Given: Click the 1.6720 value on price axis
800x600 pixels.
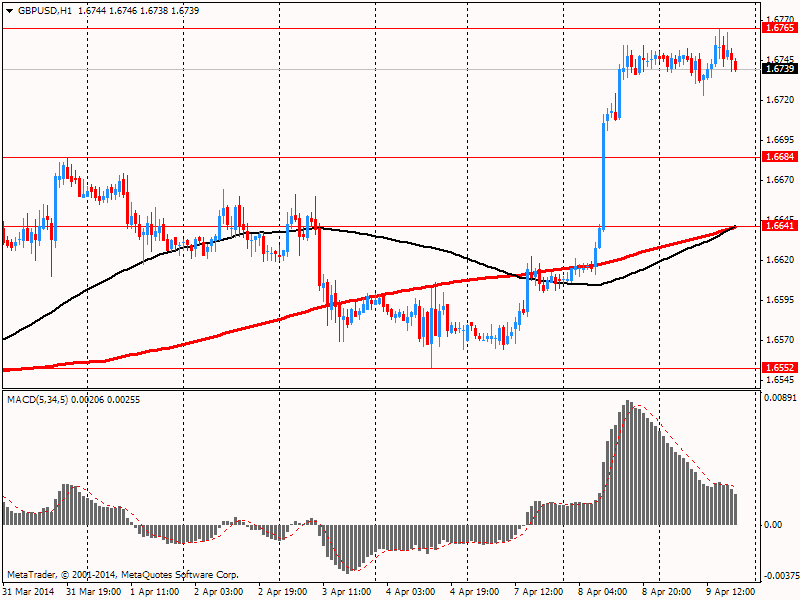Looking at the screenshot, I should click(781, 100).
